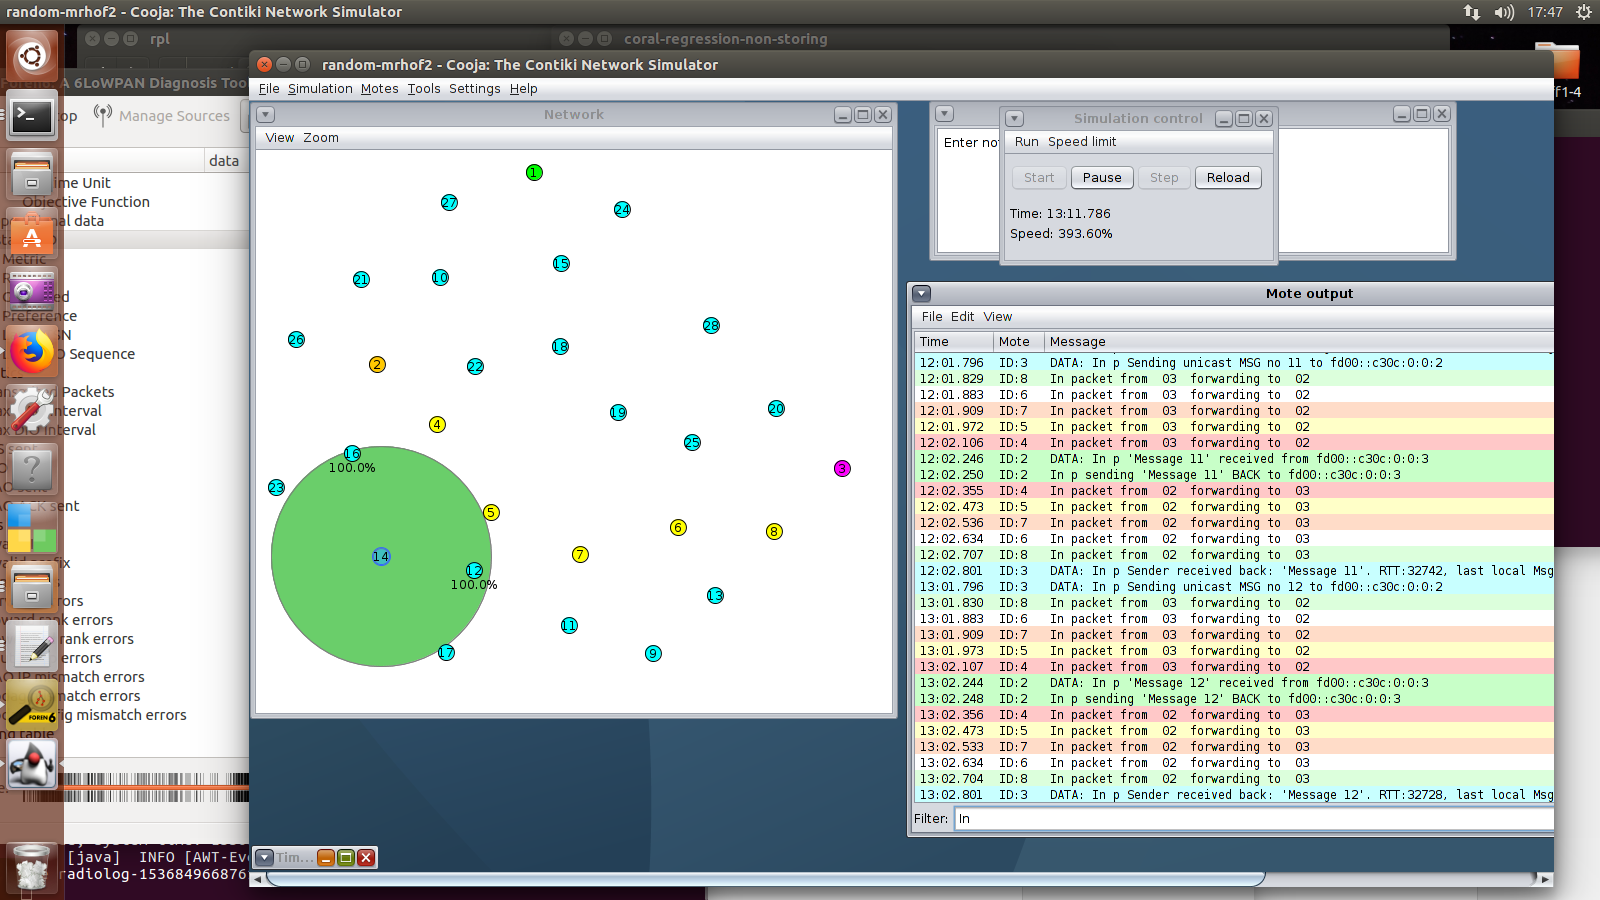Select mote 23 node
The width and height of the screenshot is (1600, 900).
276,488
